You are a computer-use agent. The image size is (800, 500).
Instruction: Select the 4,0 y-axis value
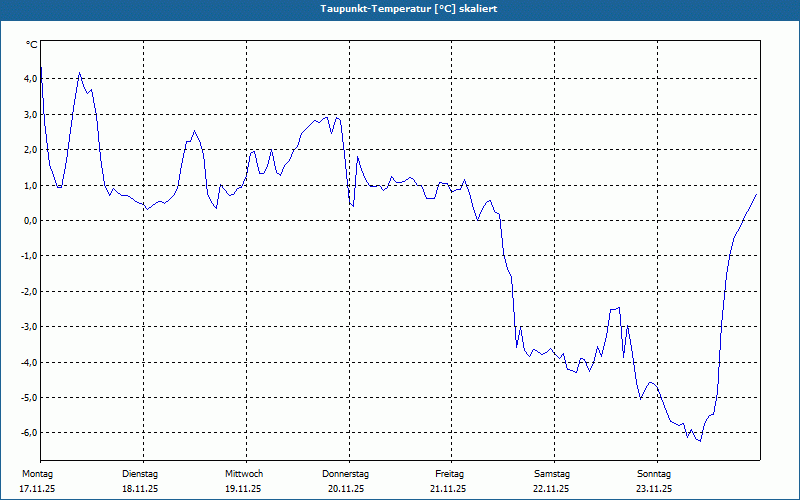[x=30, y=79]
